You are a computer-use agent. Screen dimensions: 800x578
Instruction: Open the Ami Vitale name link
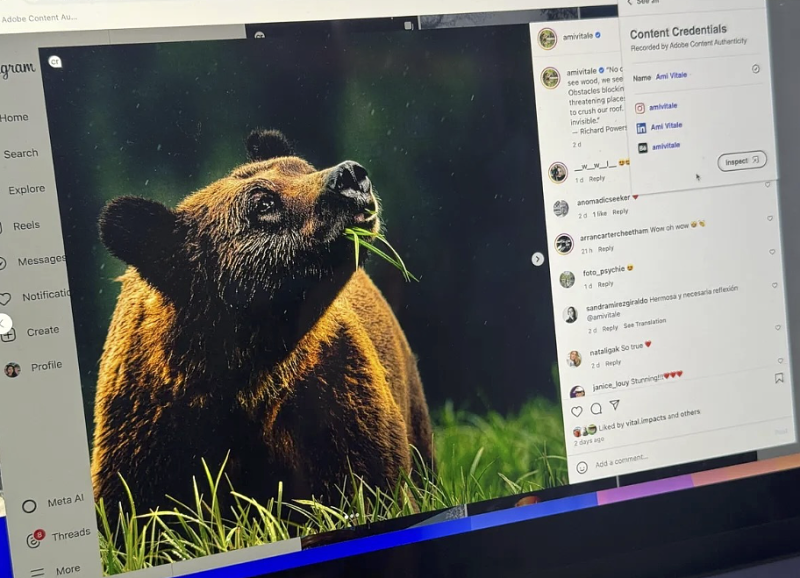[671, 76]
